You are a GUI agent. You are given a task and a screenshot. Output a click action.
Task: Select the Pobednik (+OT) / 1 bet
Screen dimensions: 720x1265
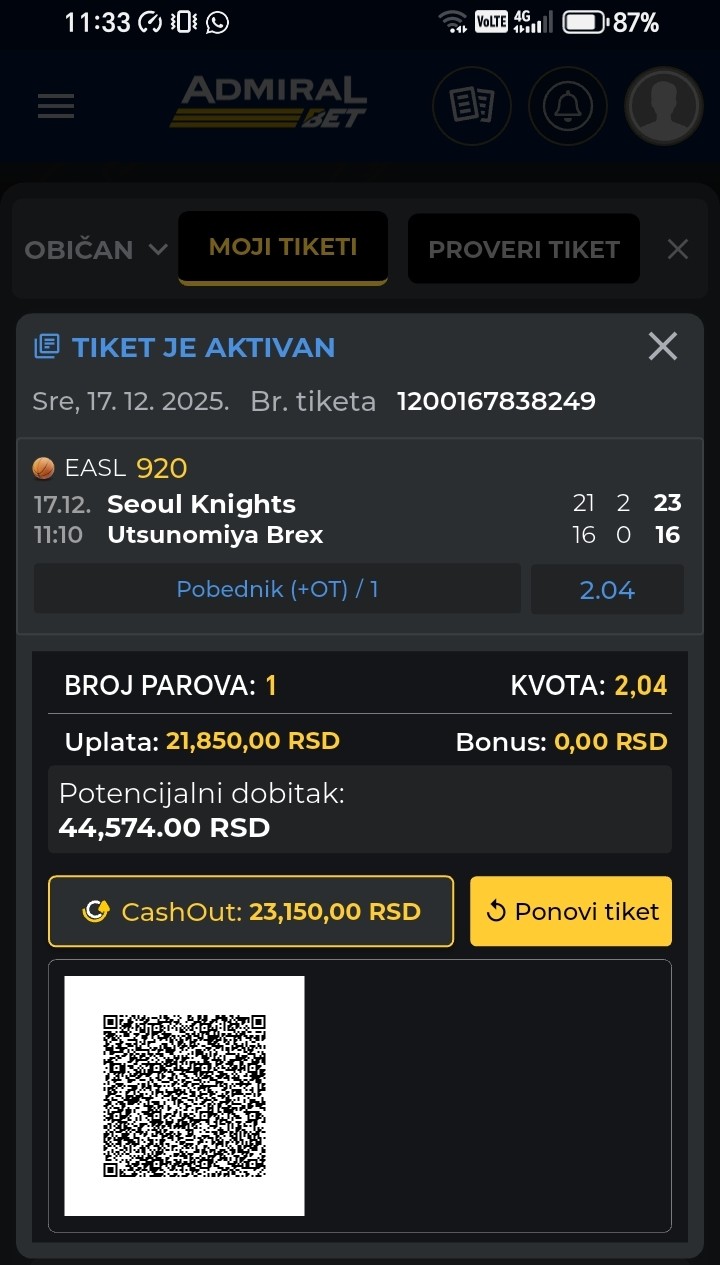pyautogui.click(x=277, y=589)
